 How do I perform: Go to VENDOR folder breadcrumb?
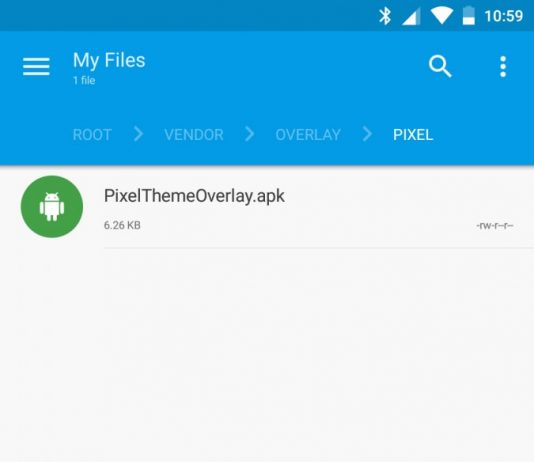[194, 135]
